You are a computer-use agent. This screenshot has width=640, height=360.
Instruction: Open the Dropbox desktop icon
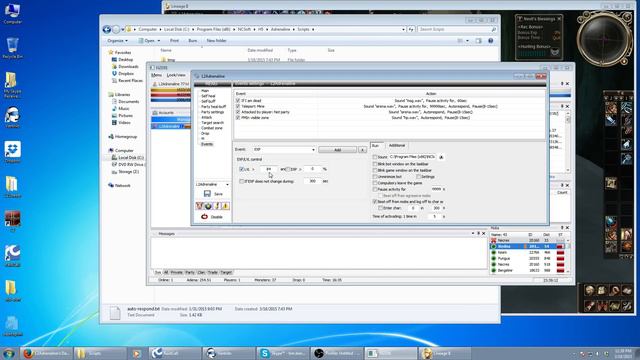12,152
